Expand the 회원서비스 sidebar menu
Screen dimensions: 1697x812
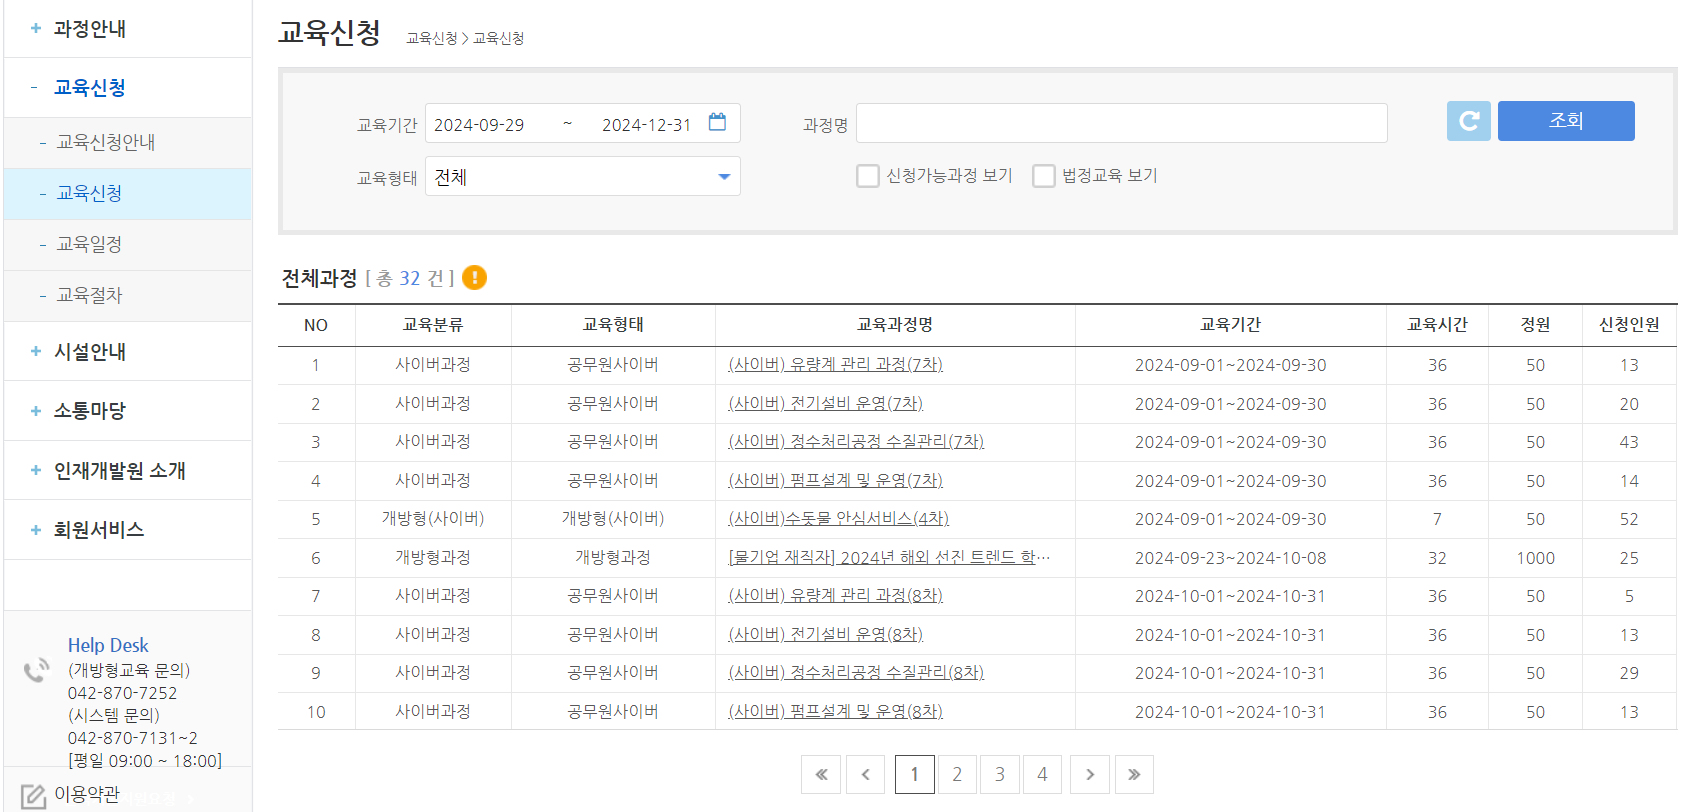128,530
